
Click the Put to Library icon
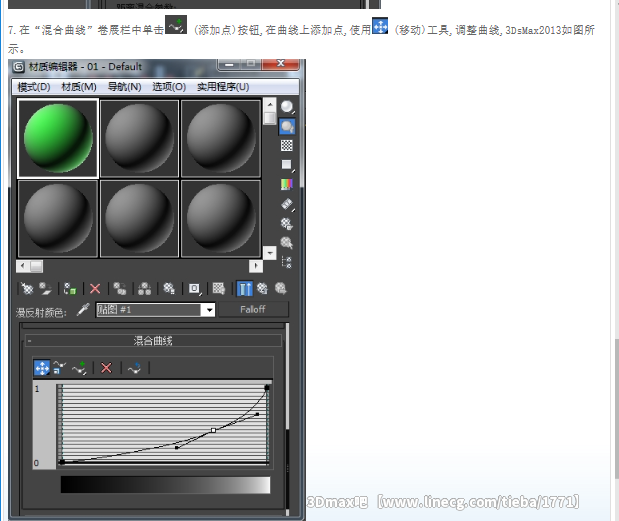click(169, 289)
